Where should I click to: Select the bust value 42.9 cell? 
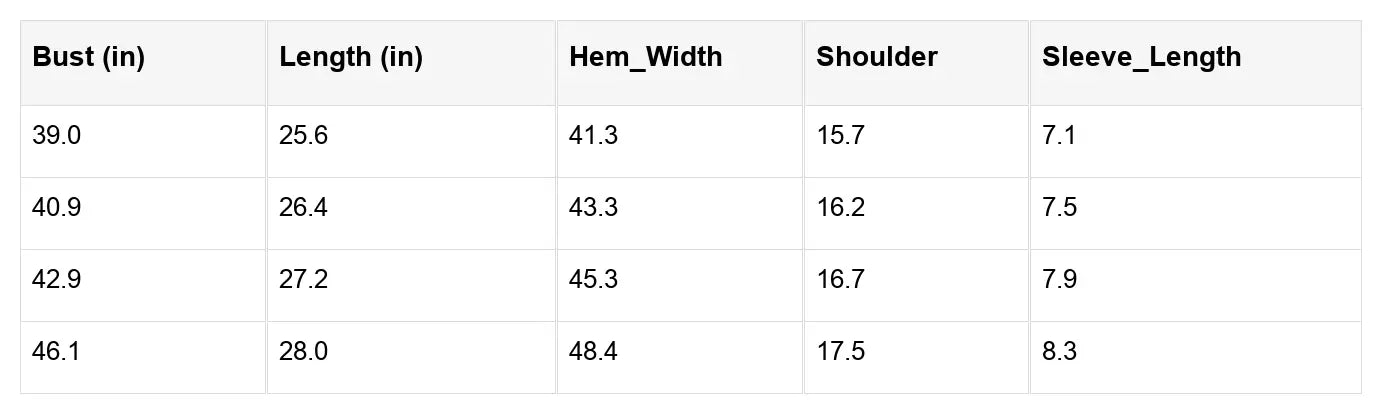(x=56, y=280)
